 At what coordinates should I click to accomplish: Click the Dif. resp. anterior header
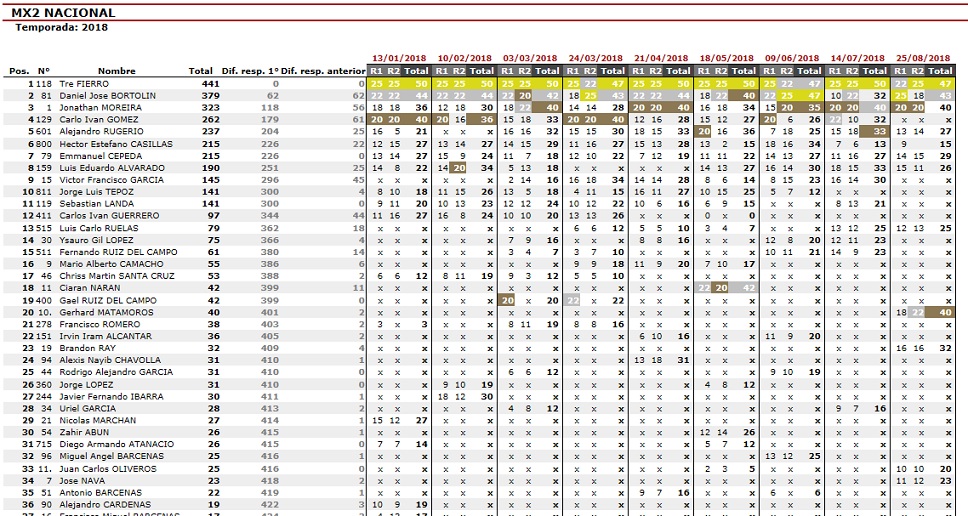[x=324, y=71]
